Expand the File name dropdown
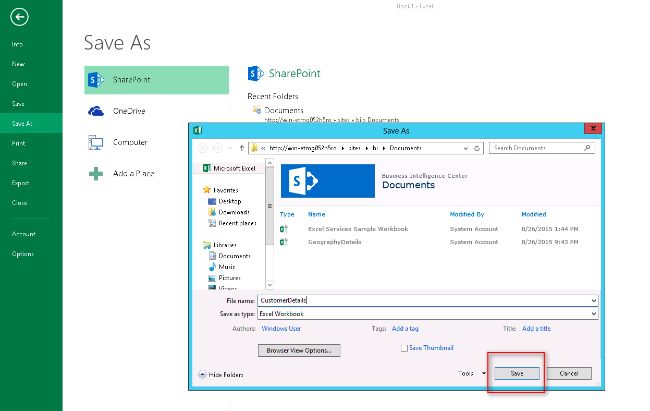650x411 pixels. coord(594,300)
